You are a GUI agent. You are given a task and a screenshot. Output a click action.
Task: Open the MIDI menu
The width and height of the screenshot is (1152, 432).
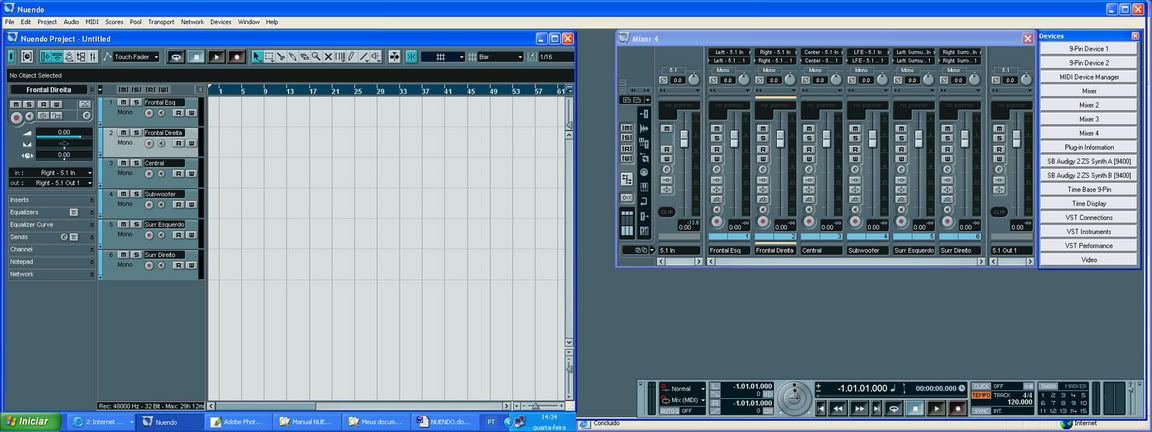pyautogui.click(x=92, y=22)
